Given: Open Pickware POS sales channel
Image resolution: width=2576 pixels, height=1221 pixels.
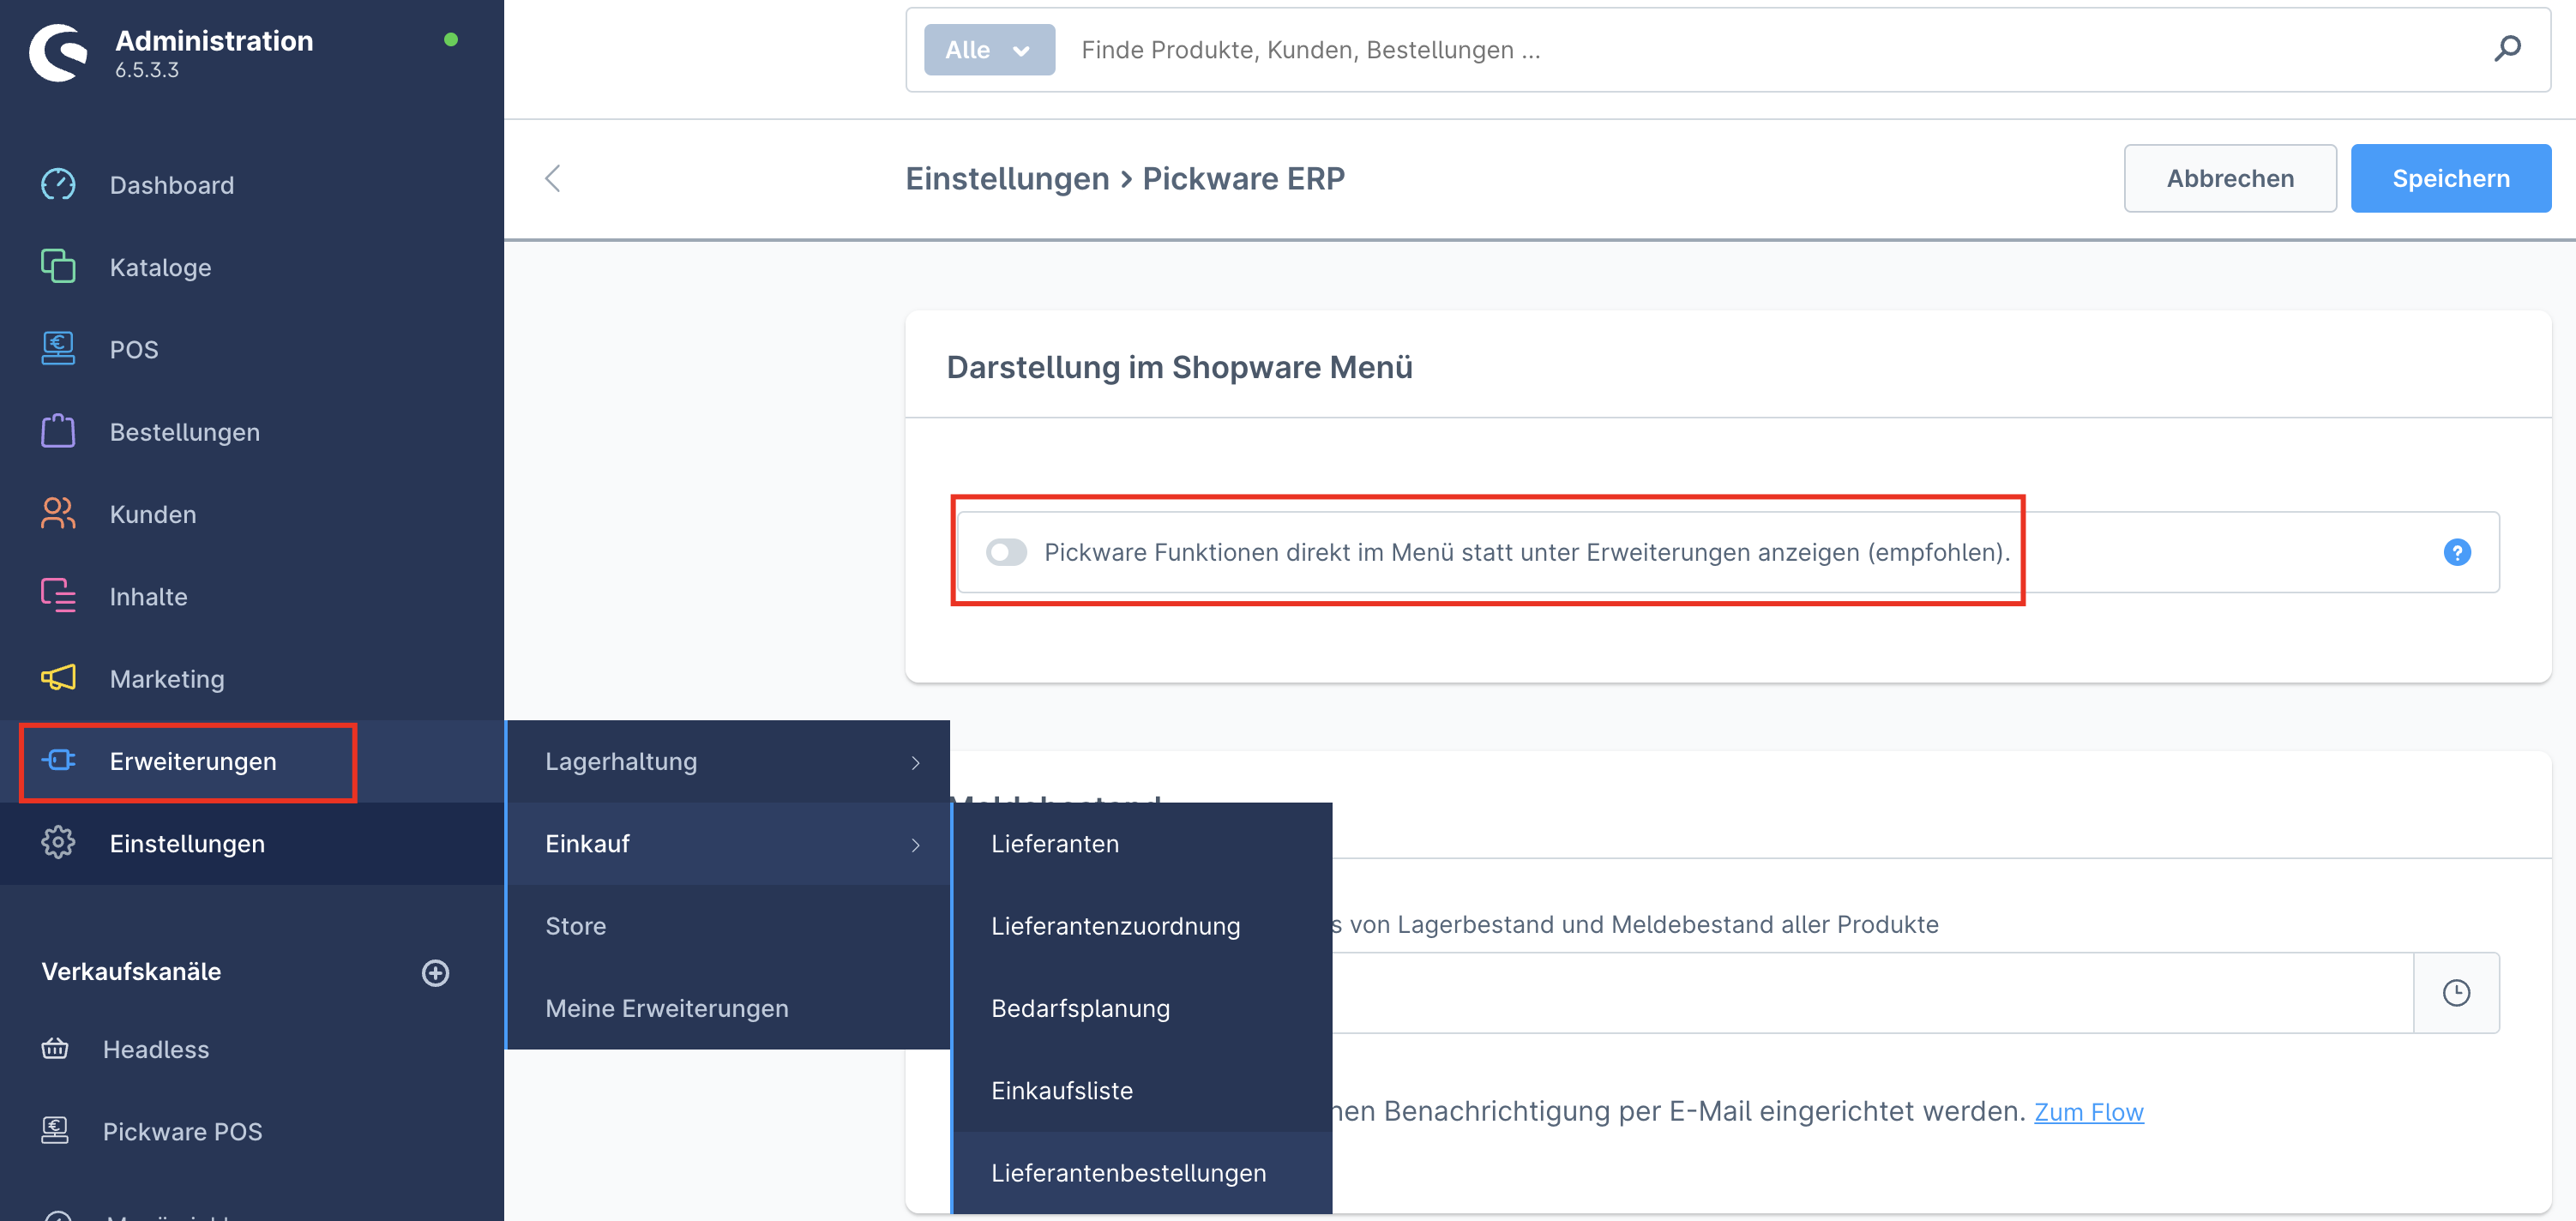Looking at the screenshot, I should click(x=182, y=1131).
